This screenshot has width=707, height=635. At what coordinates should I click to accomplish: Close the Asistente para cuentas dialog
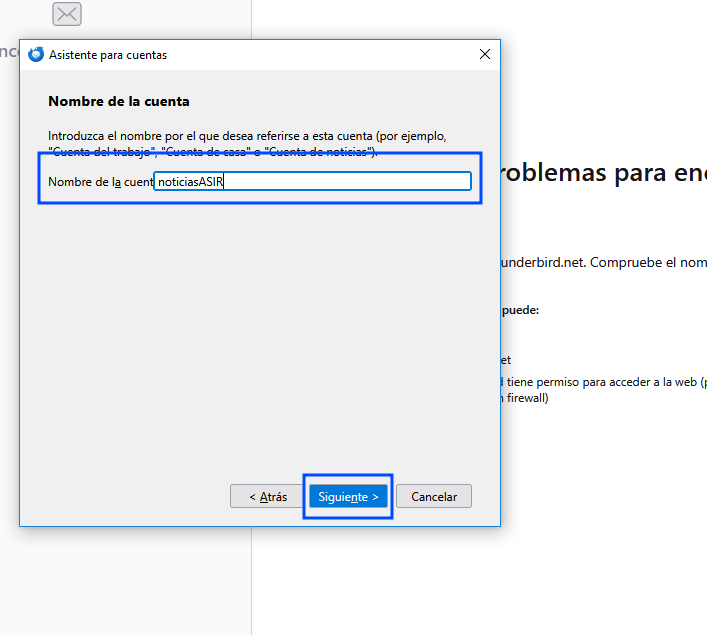click(x=485, y=54)
